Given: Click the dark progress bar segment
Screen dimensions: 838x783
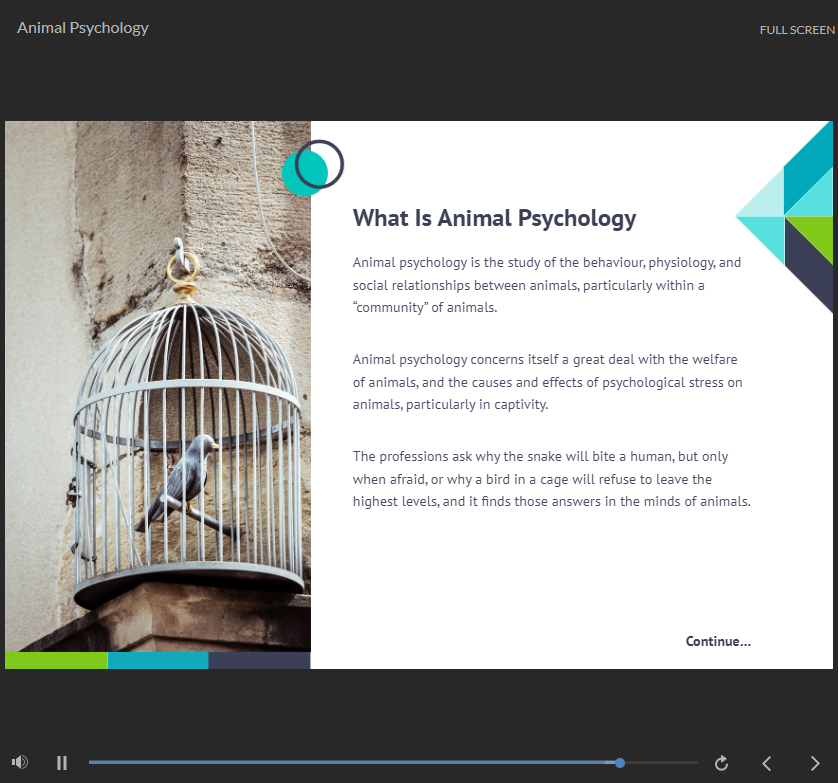Looking at the screenshot, I should click(x=259, y=660).
